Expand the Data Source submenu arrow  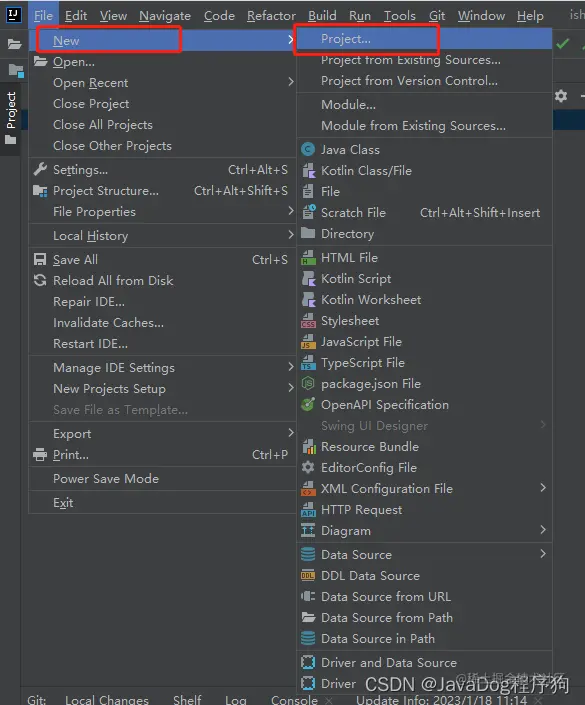pyautogui.click(x=543, y=553)
